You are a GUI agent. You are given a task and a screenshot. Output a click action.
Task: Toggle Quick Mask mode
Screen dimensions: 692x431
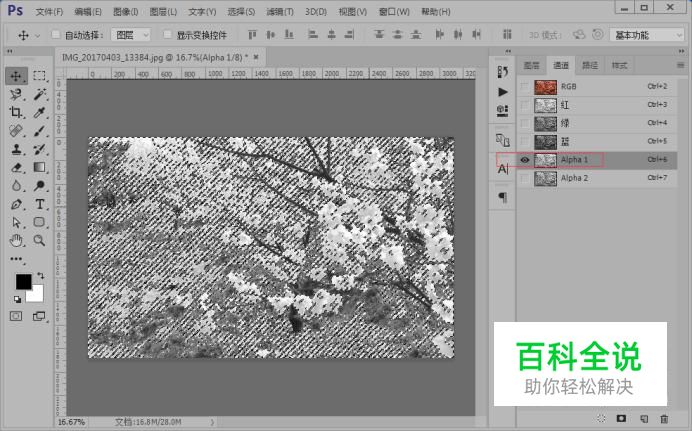pos(16,316)
